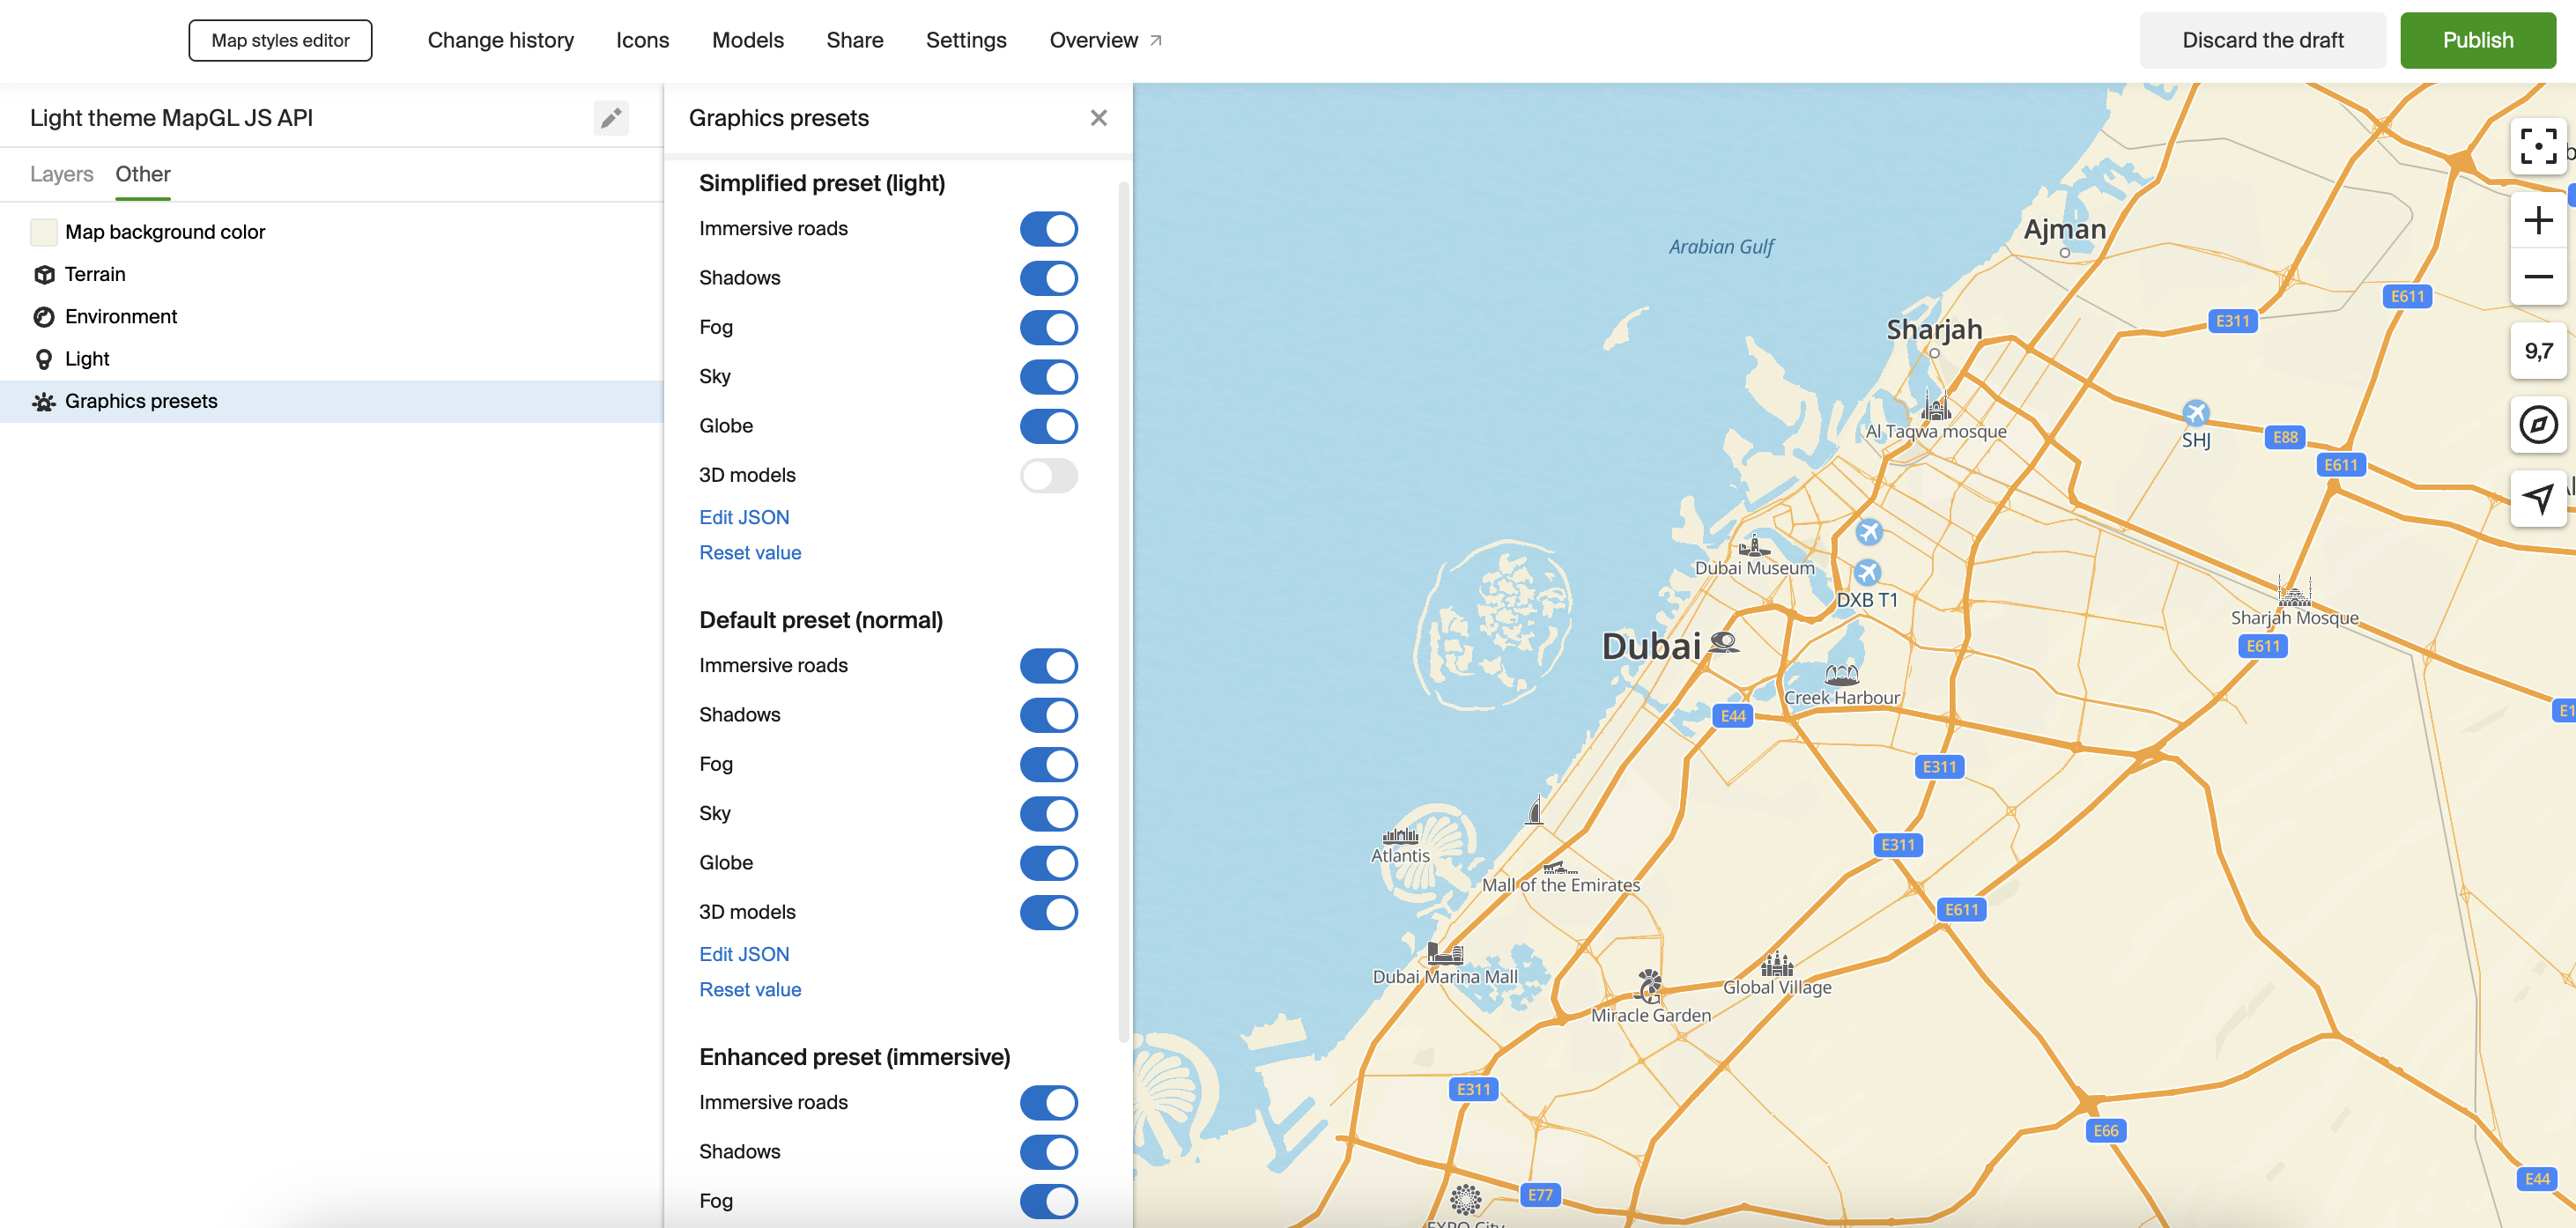Click the Map styles editor button
The height and width of the screenshot is (1228, 2576).
[280, 40]
